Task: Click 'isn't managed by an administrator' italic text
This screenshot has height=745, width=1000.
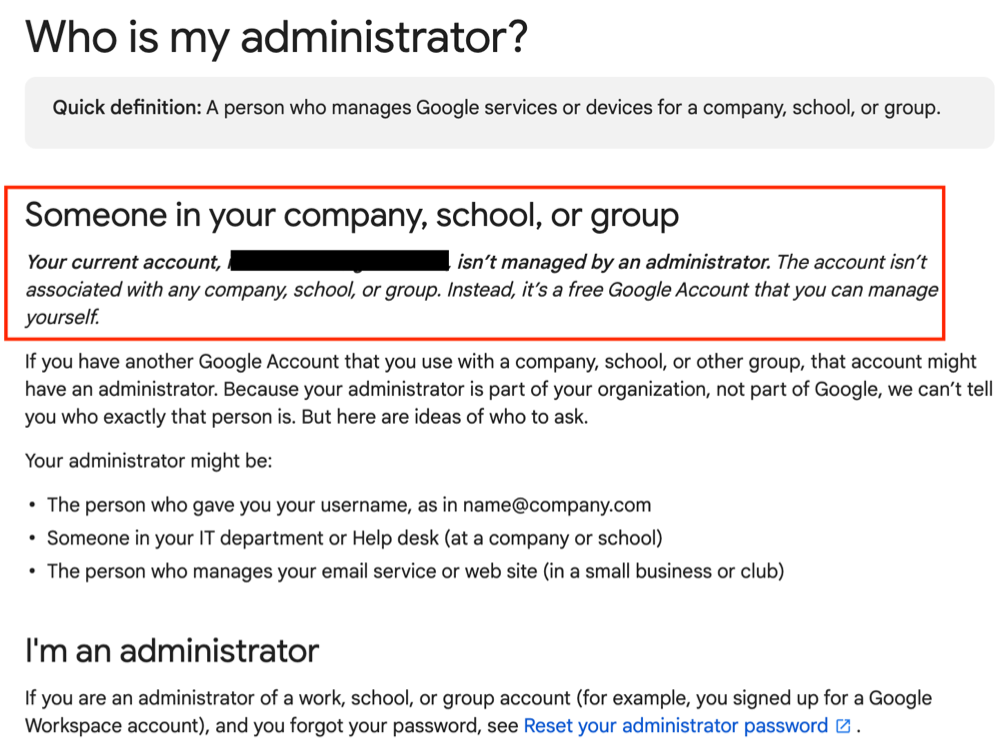Action: (614, 262)
